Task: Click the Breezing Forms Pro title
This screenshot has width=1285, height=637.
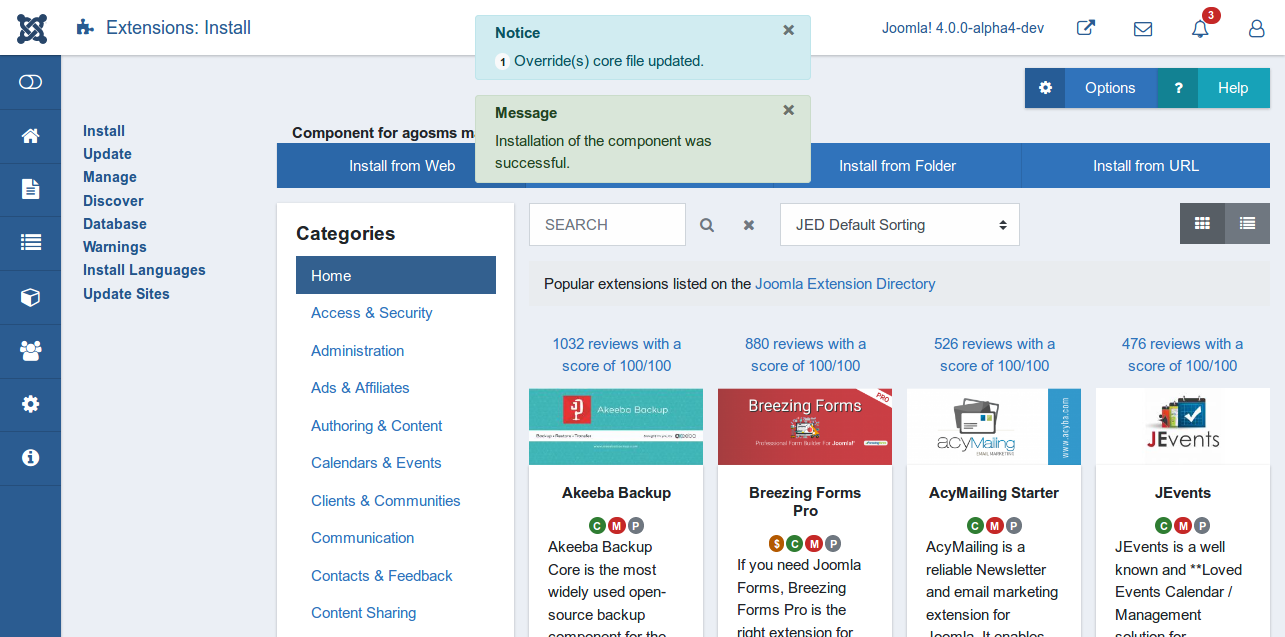Action: (806, 502)
